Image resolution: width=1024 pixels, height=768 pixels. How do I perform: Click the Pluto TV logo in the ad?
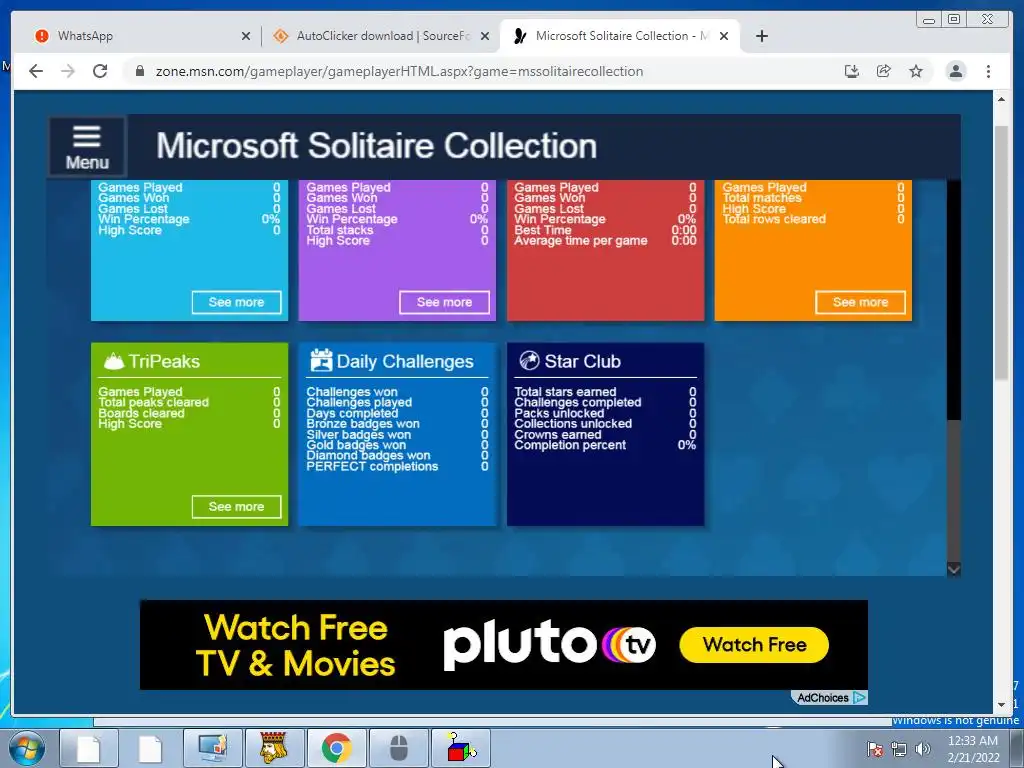coord(549,645)
